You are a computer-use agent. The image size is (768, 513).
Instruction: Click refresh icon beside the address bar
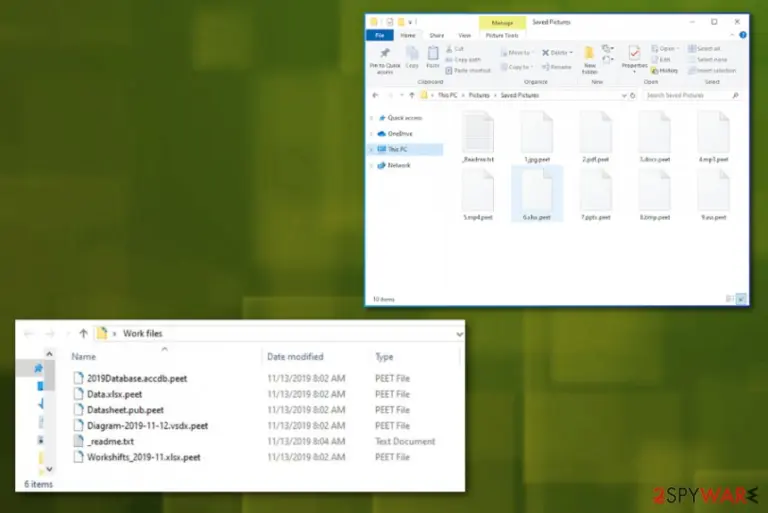pos(633,96)
